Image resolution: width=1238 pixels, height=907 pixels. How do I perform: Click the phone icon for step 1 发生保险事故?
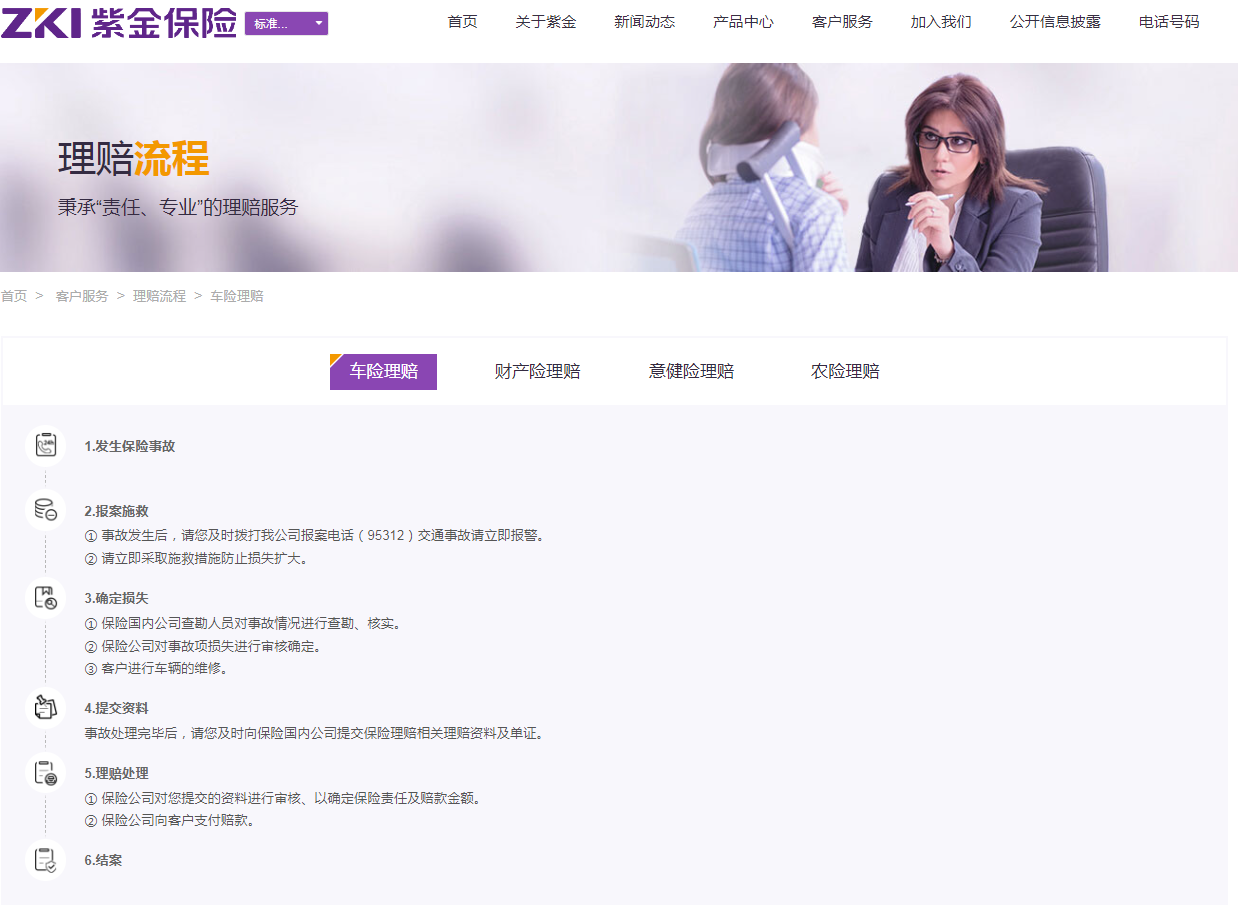coord(45,445)
